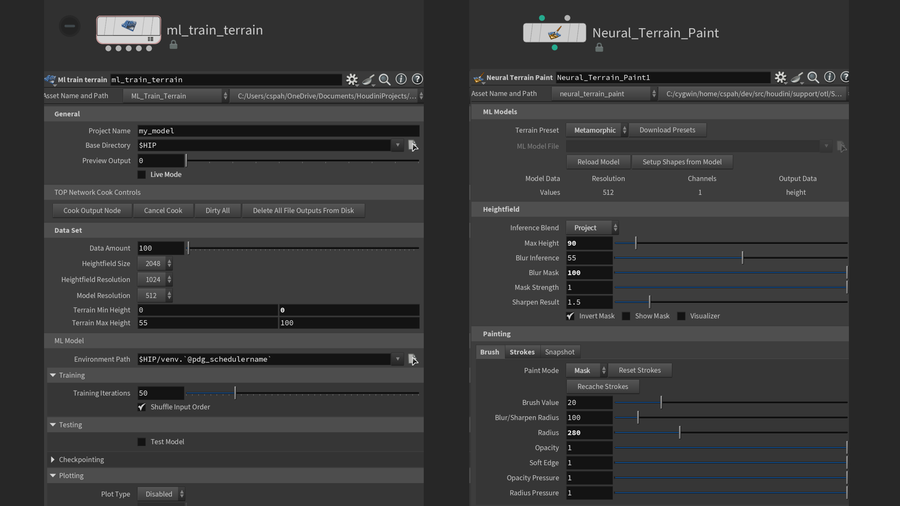
Task: Click the Cook Output Node button
Action: pyautogui.click(x=91, y=211)
